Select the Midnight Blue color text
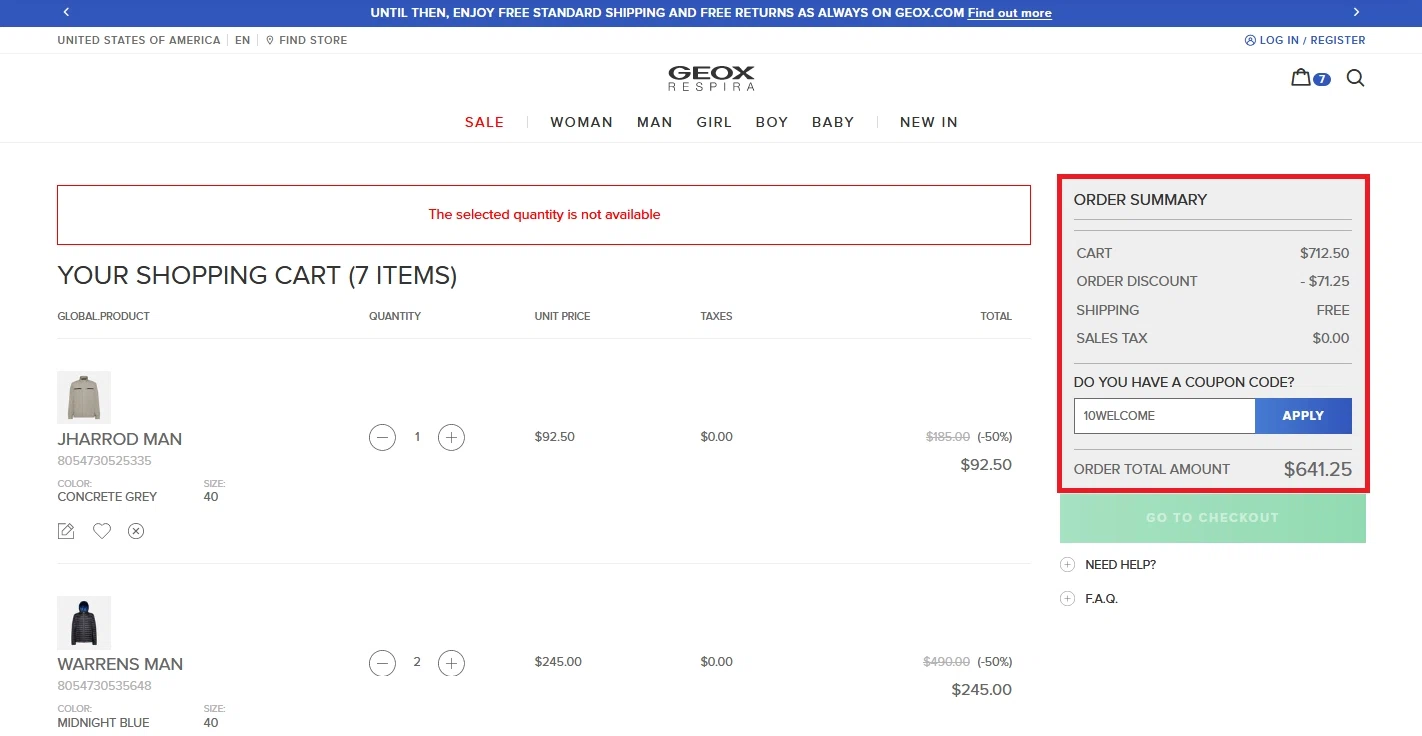The image size is (1422, 736). pos(103,723)
